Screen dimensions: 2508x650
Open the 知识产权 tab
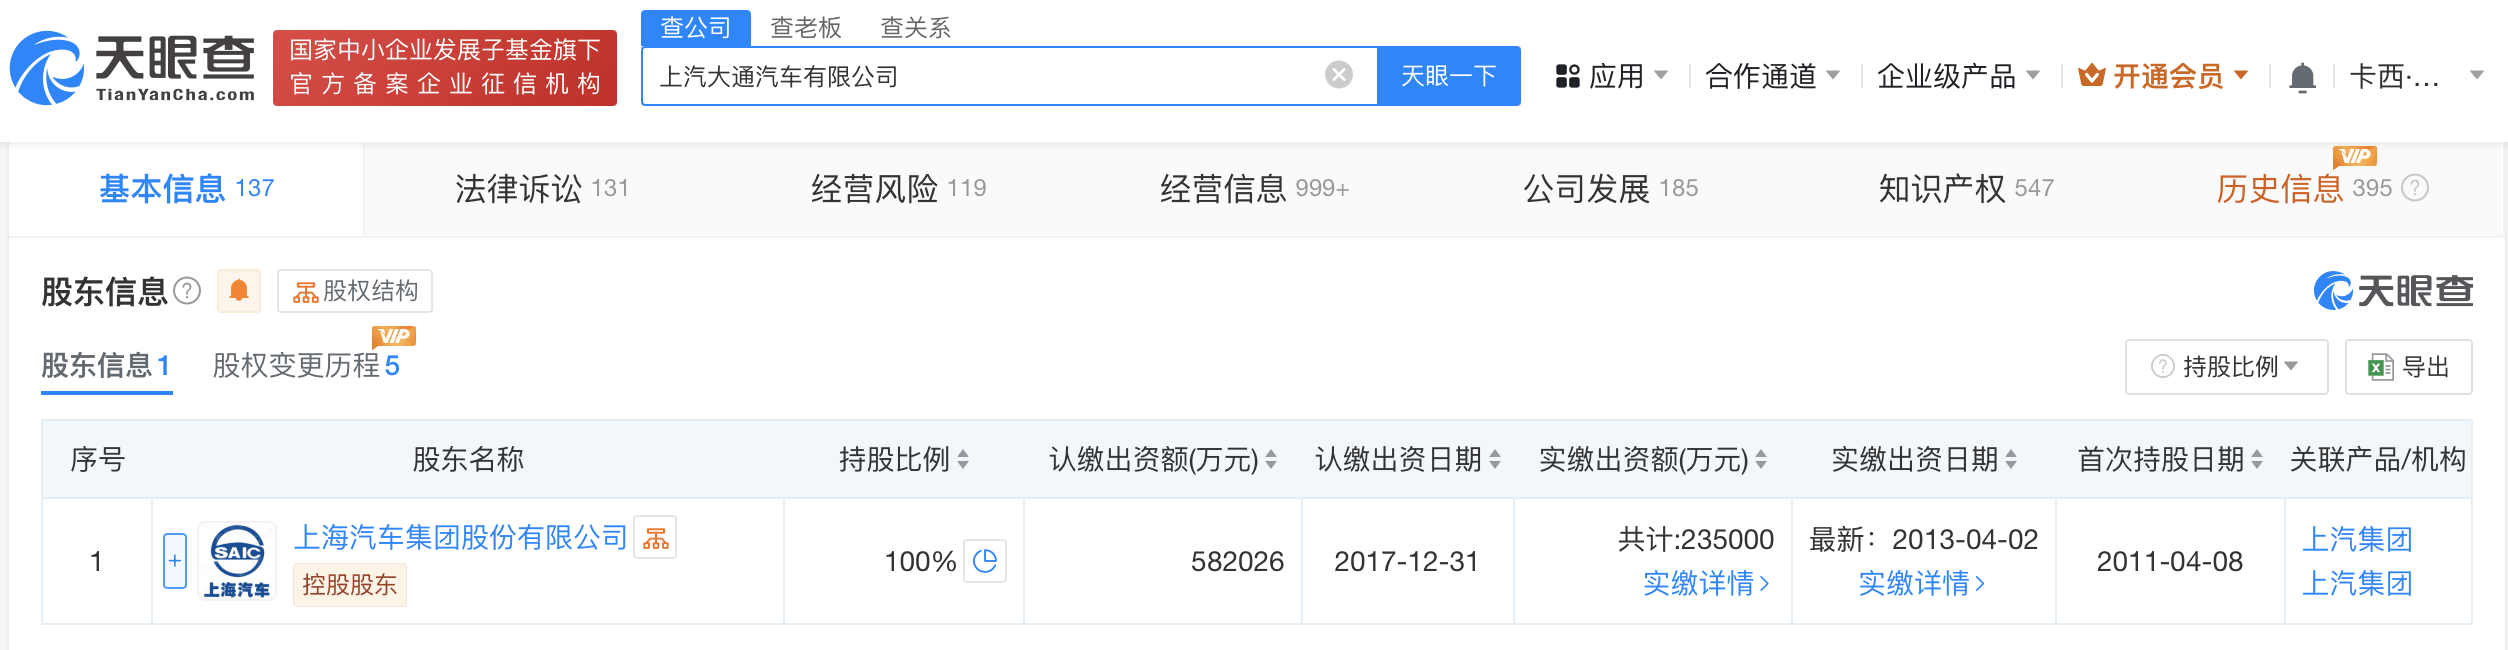coord(1966,188)
